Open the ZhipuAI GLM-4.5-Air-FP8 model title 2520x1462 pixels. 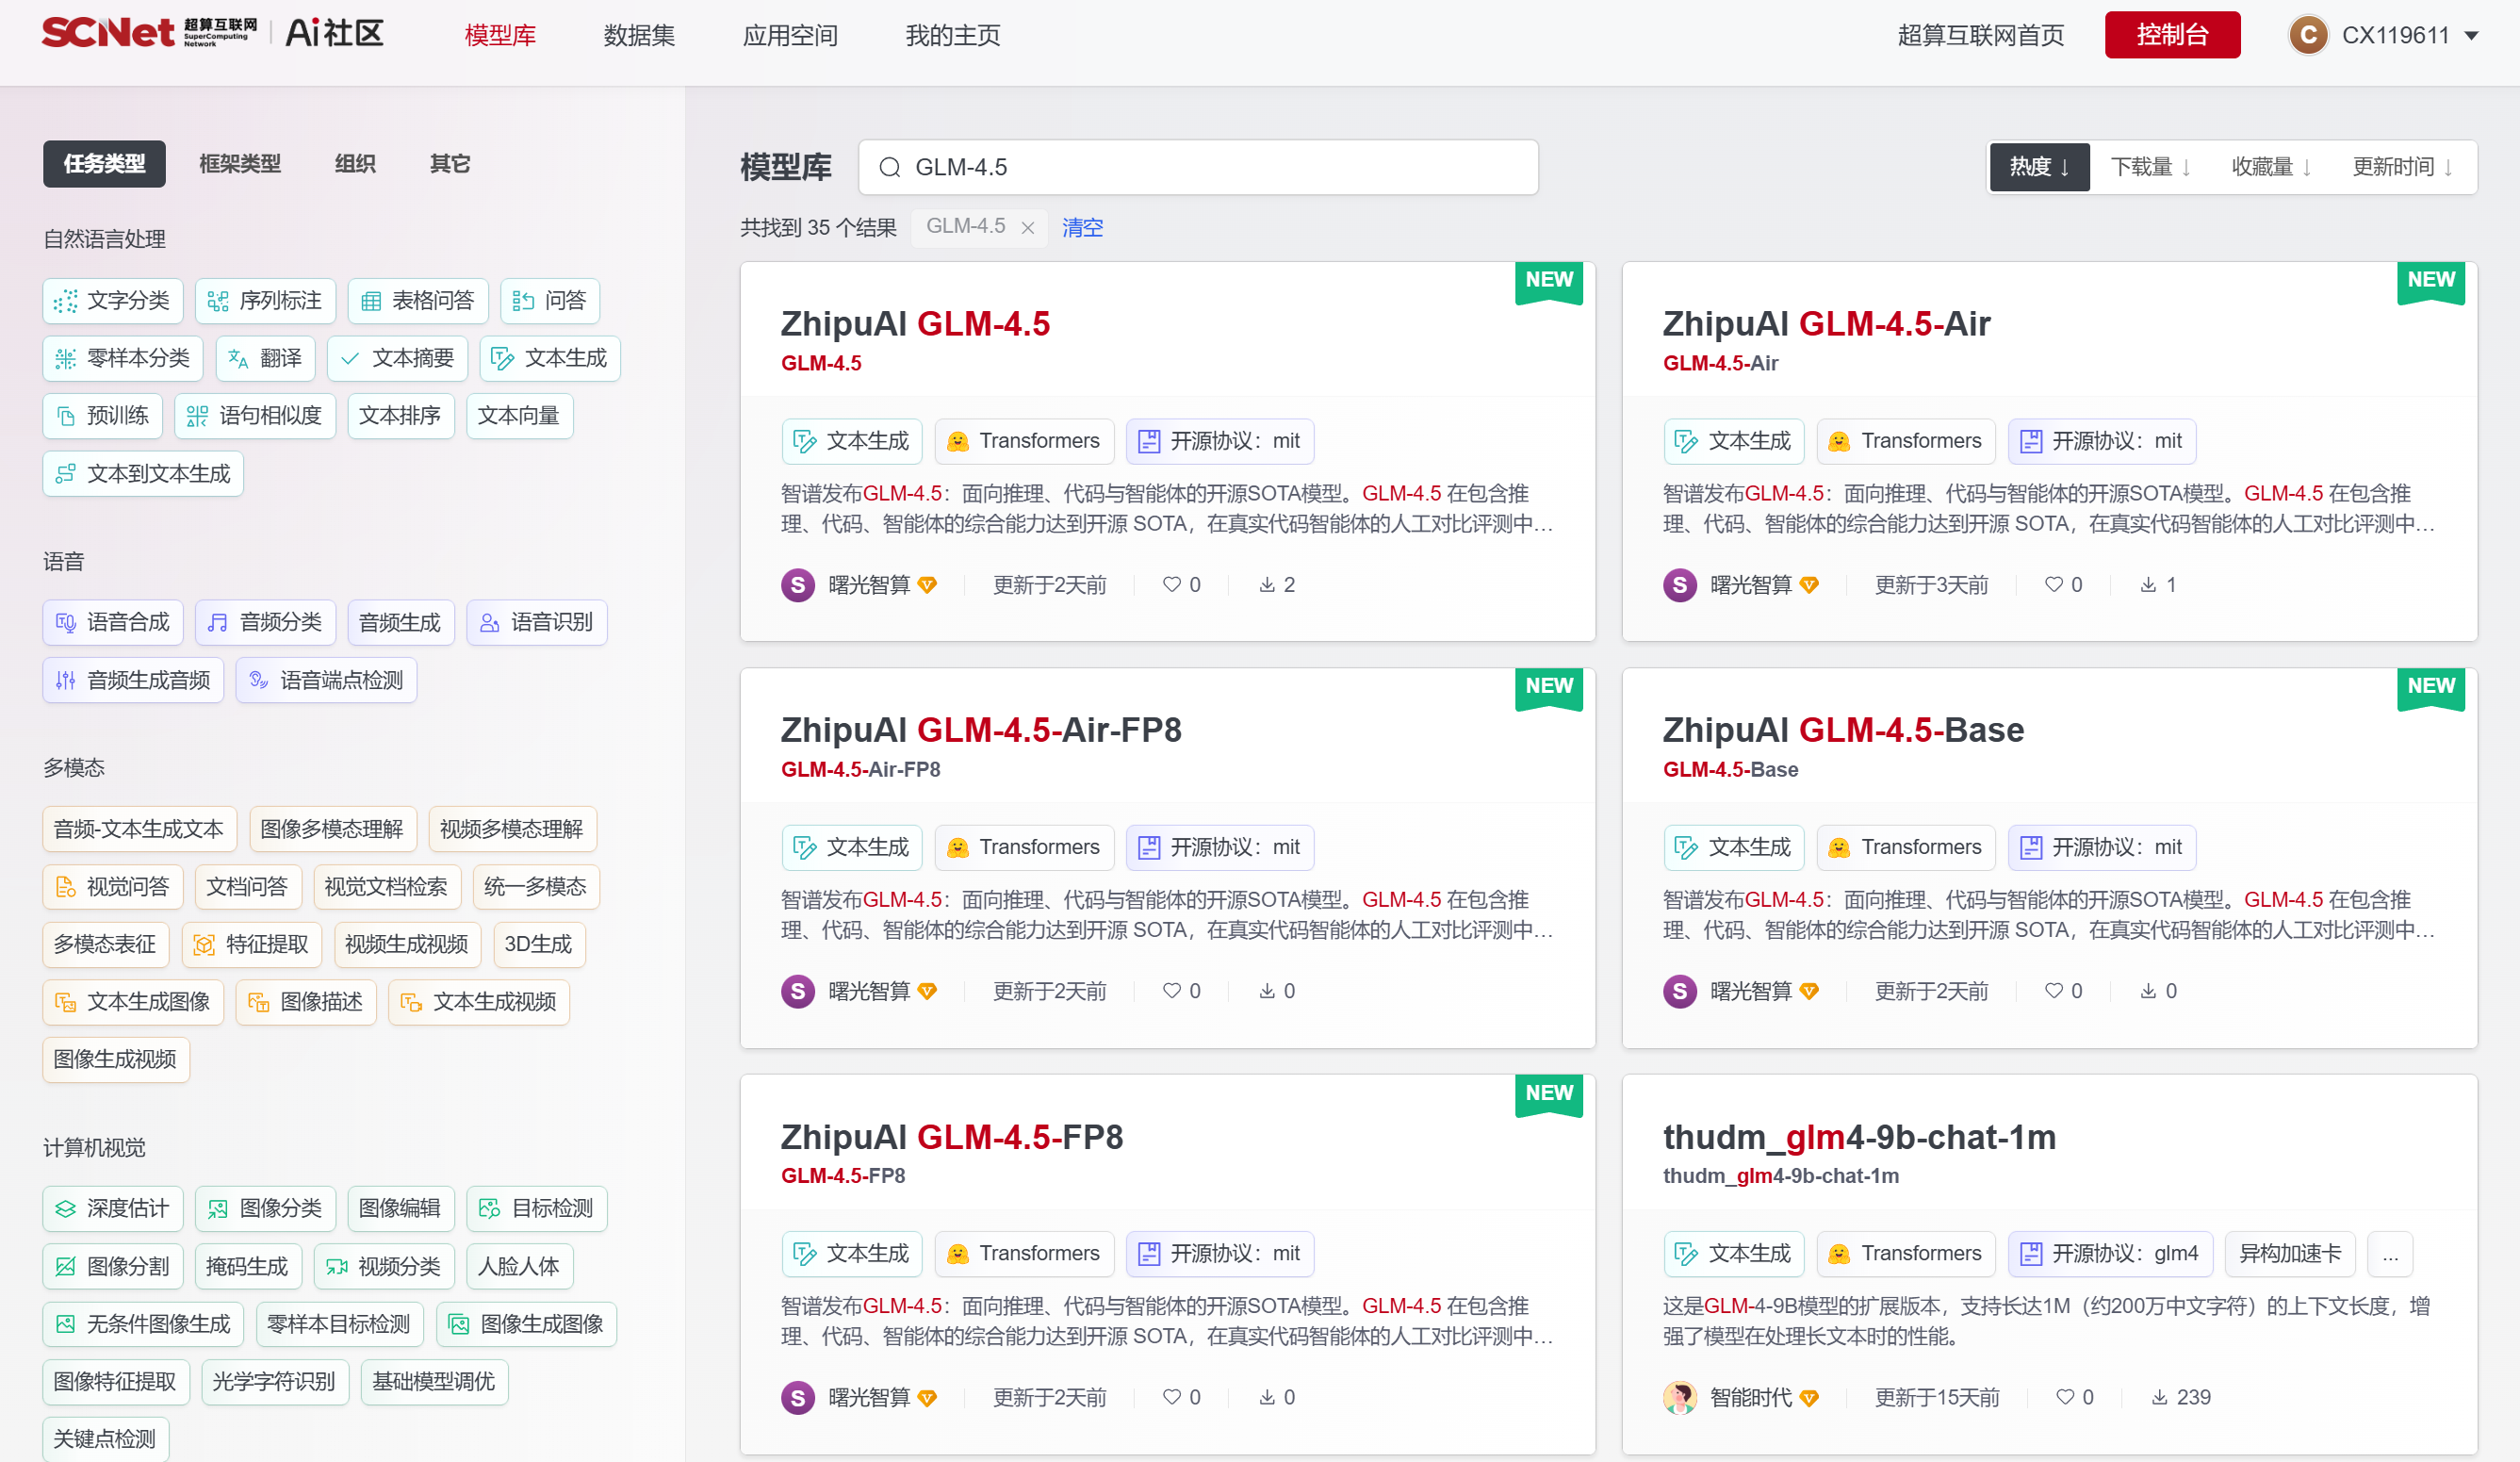[980, 730]
